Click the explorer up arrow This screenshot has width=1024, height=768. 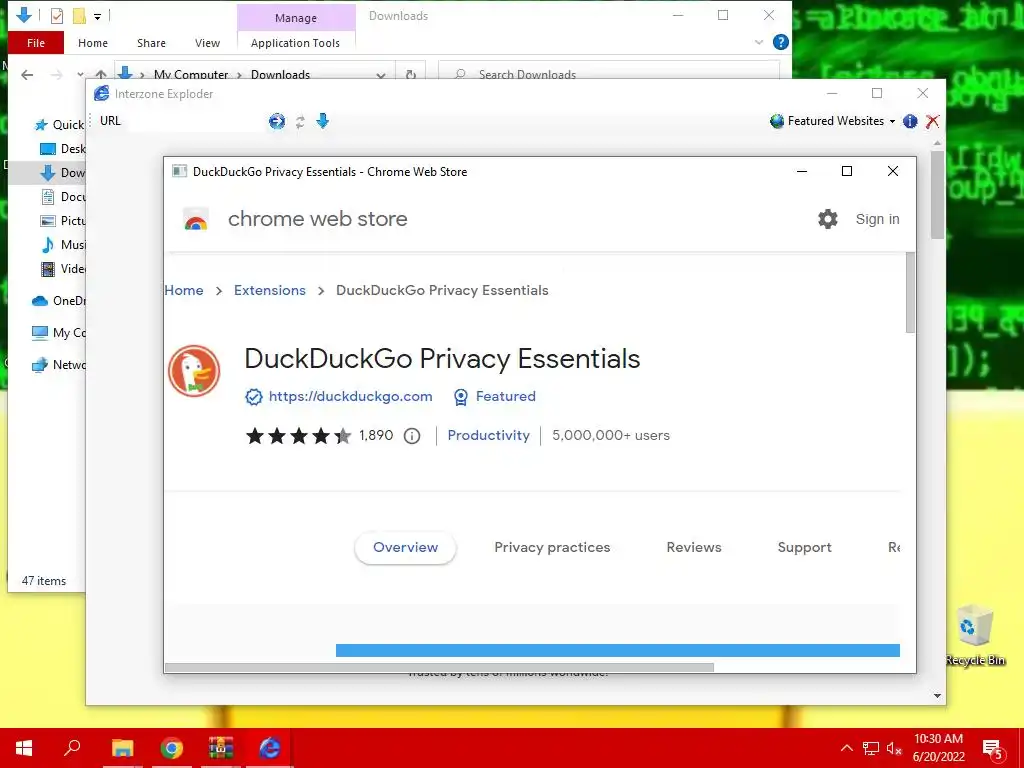pyautogui.click(x=101, y=74)
